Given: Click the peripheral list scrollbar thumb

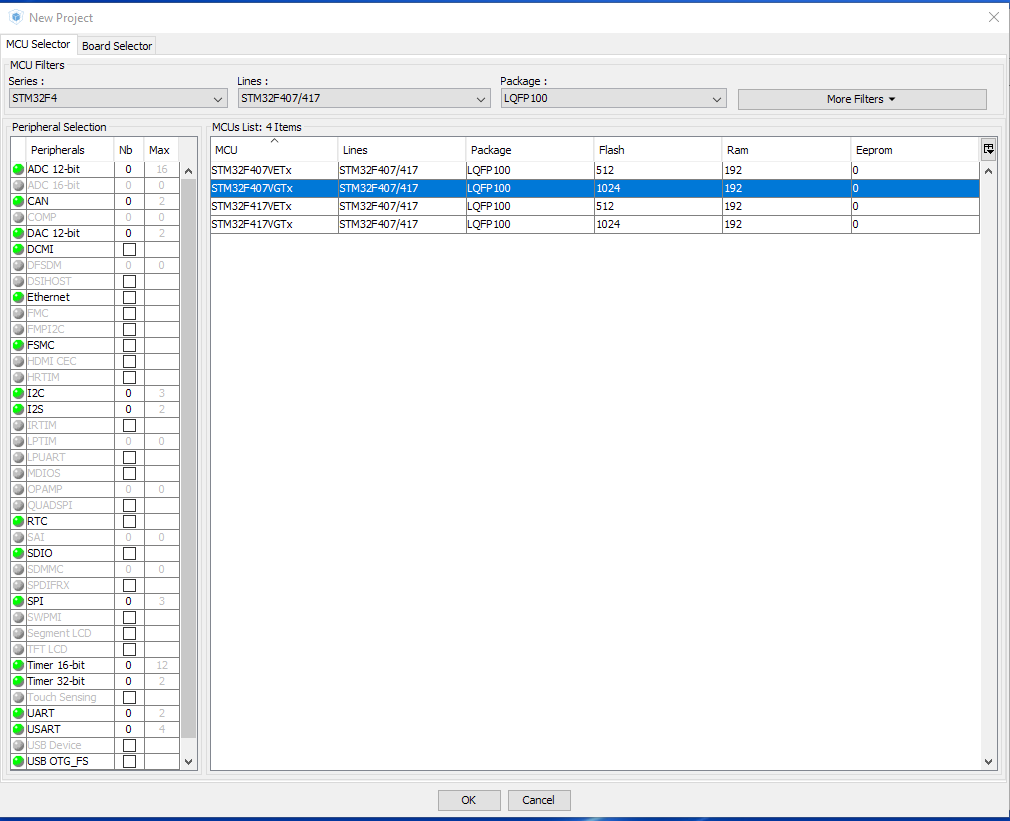Looking at the screenshot, I should [188, 458].
